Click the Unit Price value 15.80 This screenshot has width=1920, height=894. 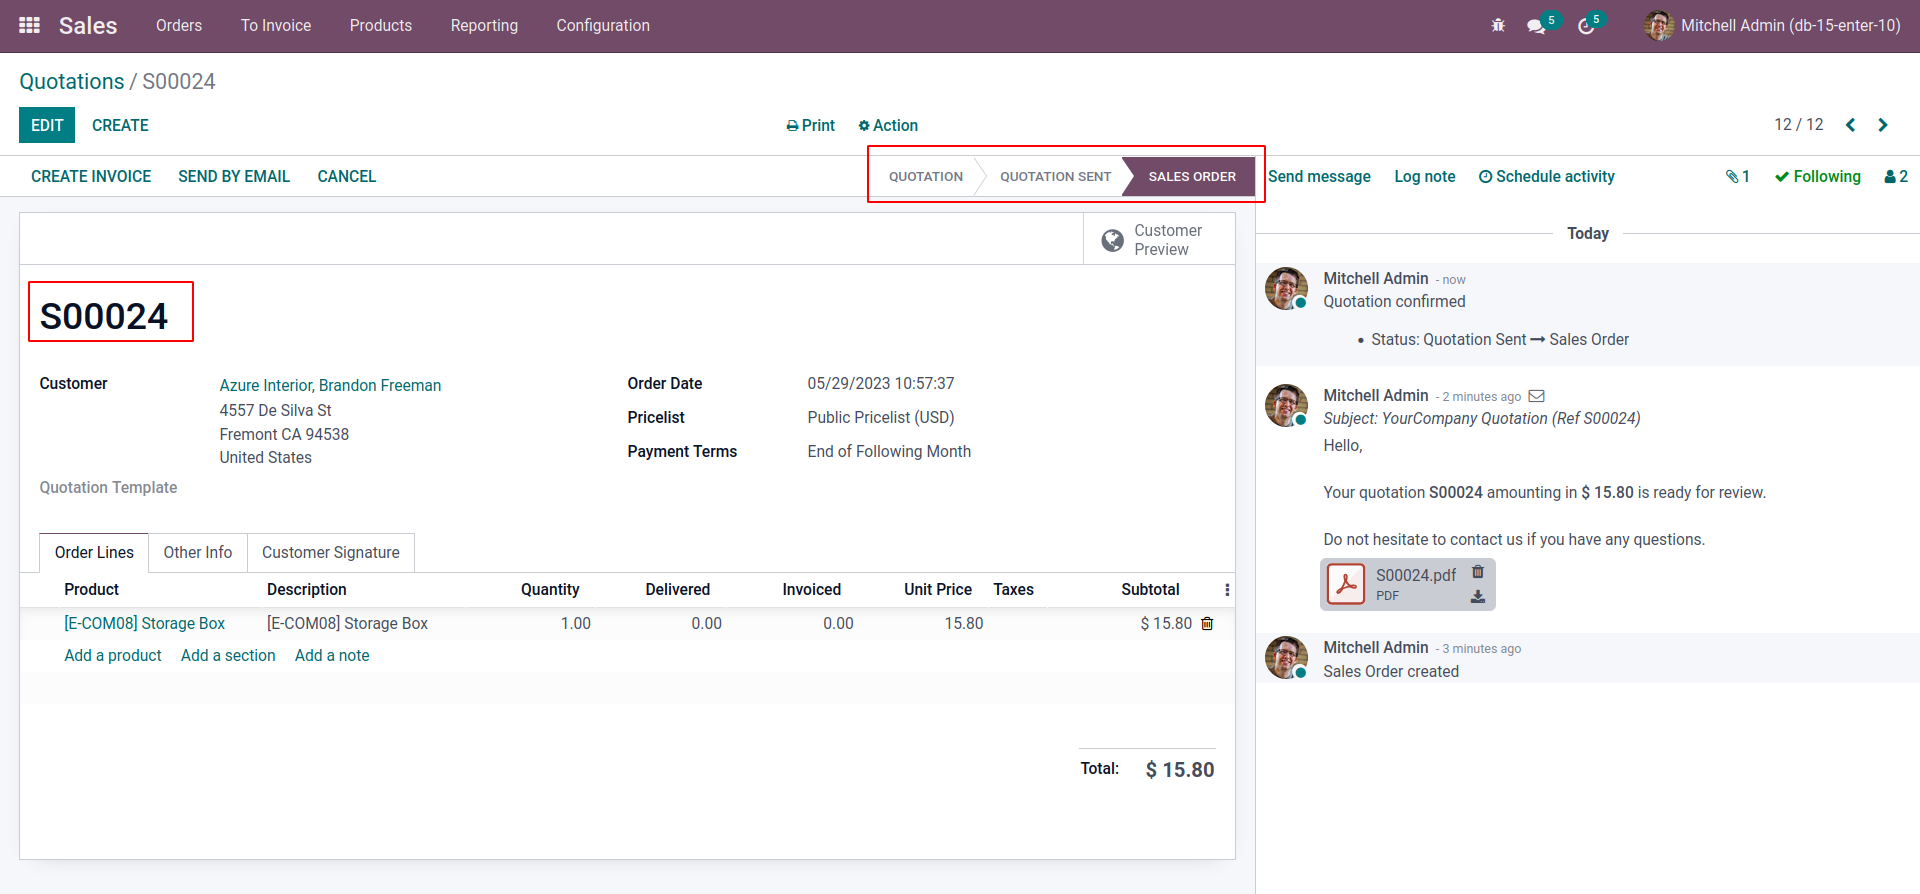click(964, 624)
